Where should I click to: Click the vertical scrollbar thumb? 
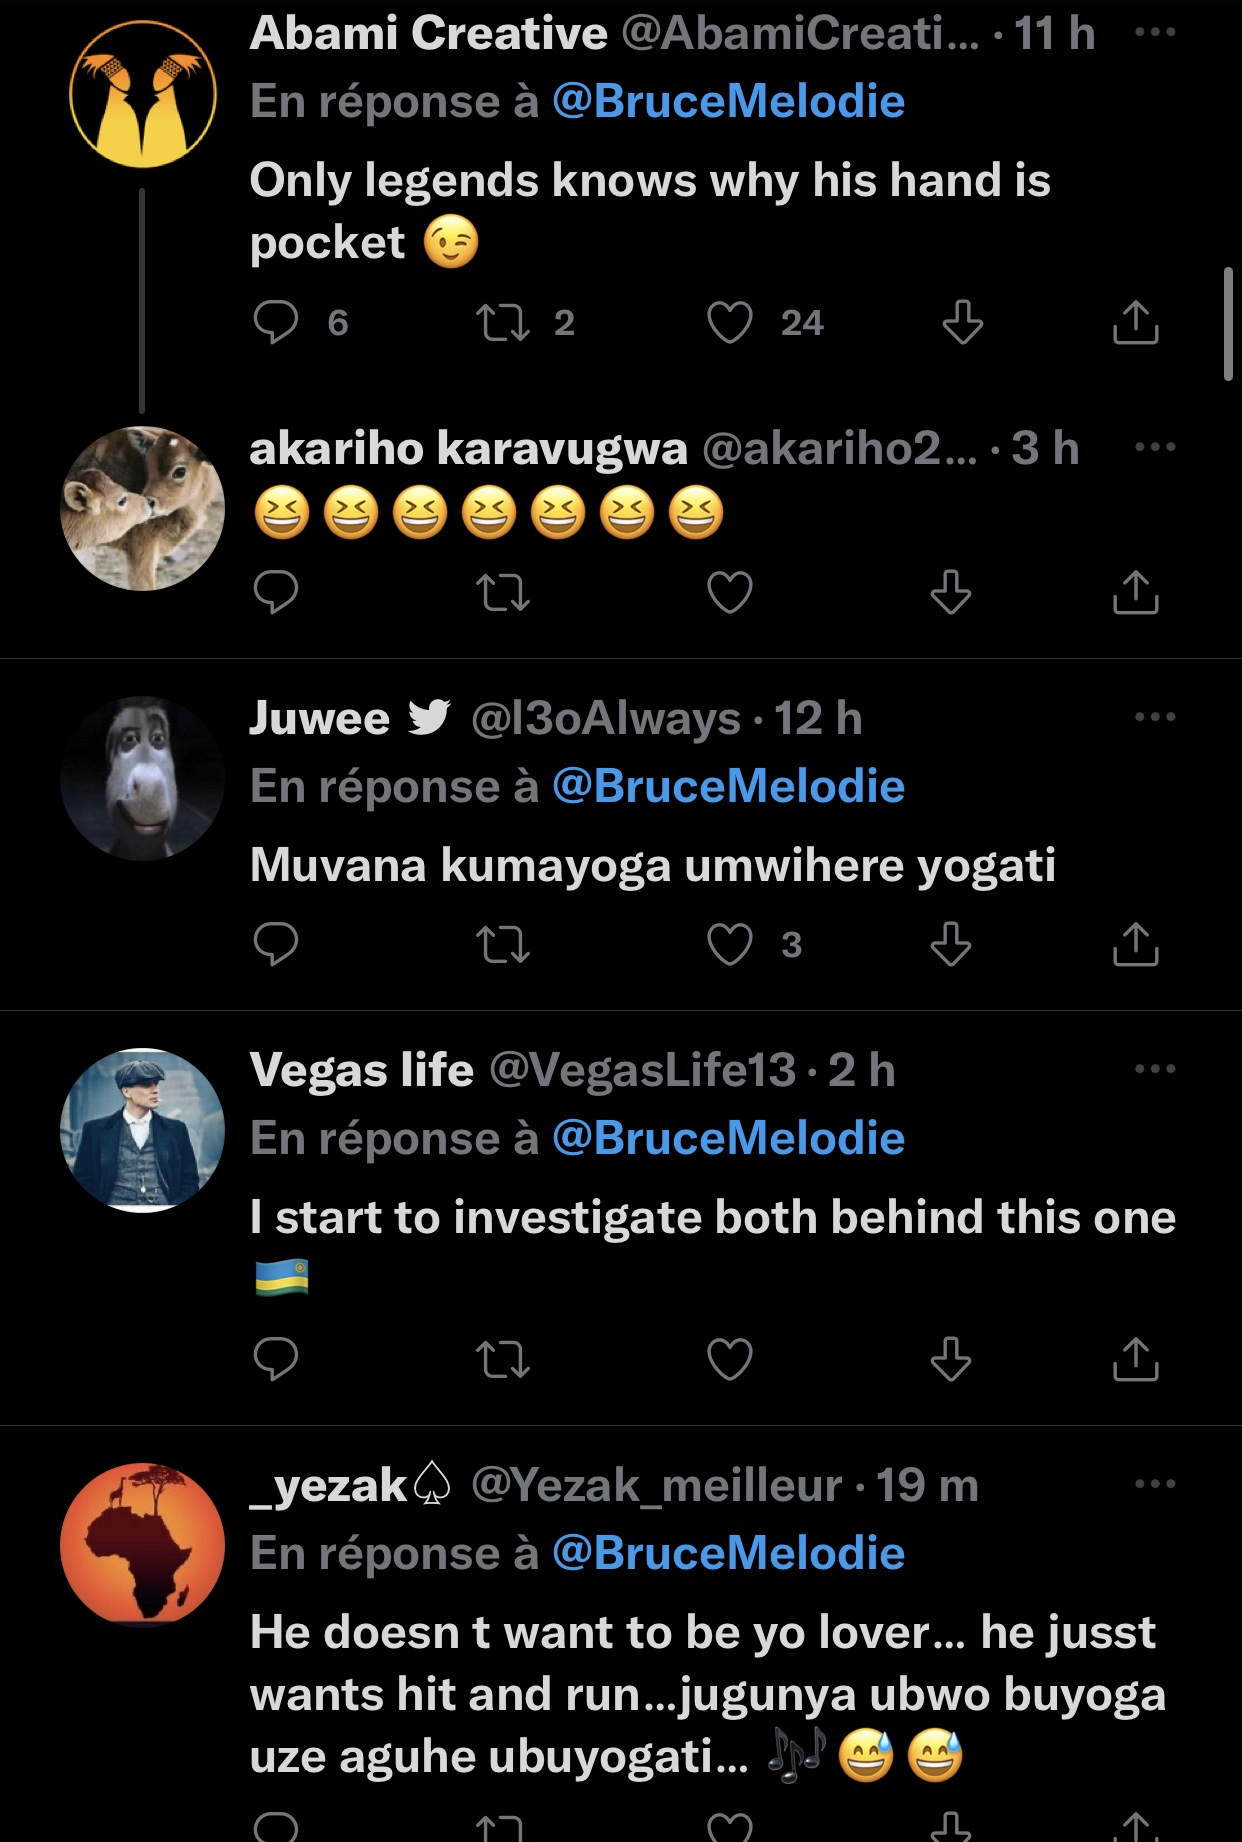[1228, 323]
